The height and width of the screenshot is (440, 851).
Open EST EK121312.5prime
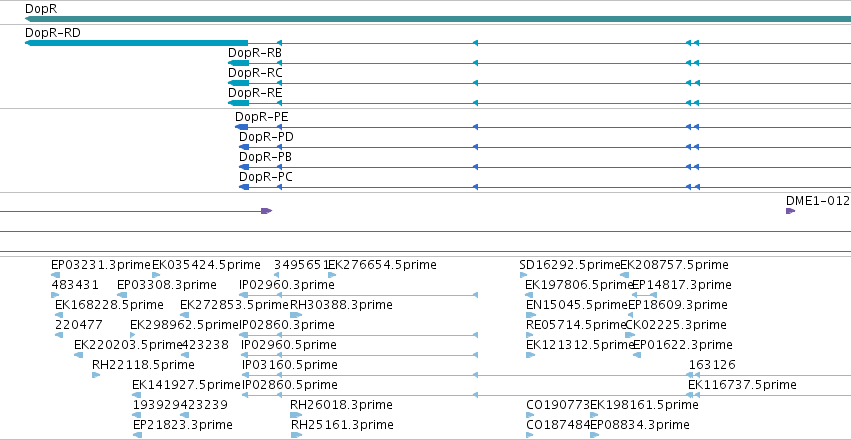tap(580, 345)
